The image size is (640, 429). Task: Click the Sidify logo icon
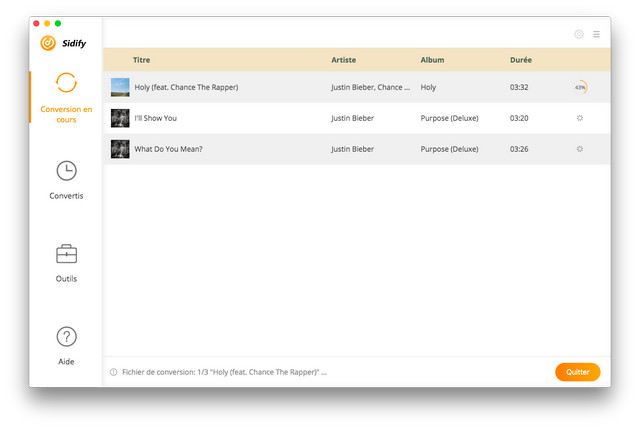pos(47,43)
